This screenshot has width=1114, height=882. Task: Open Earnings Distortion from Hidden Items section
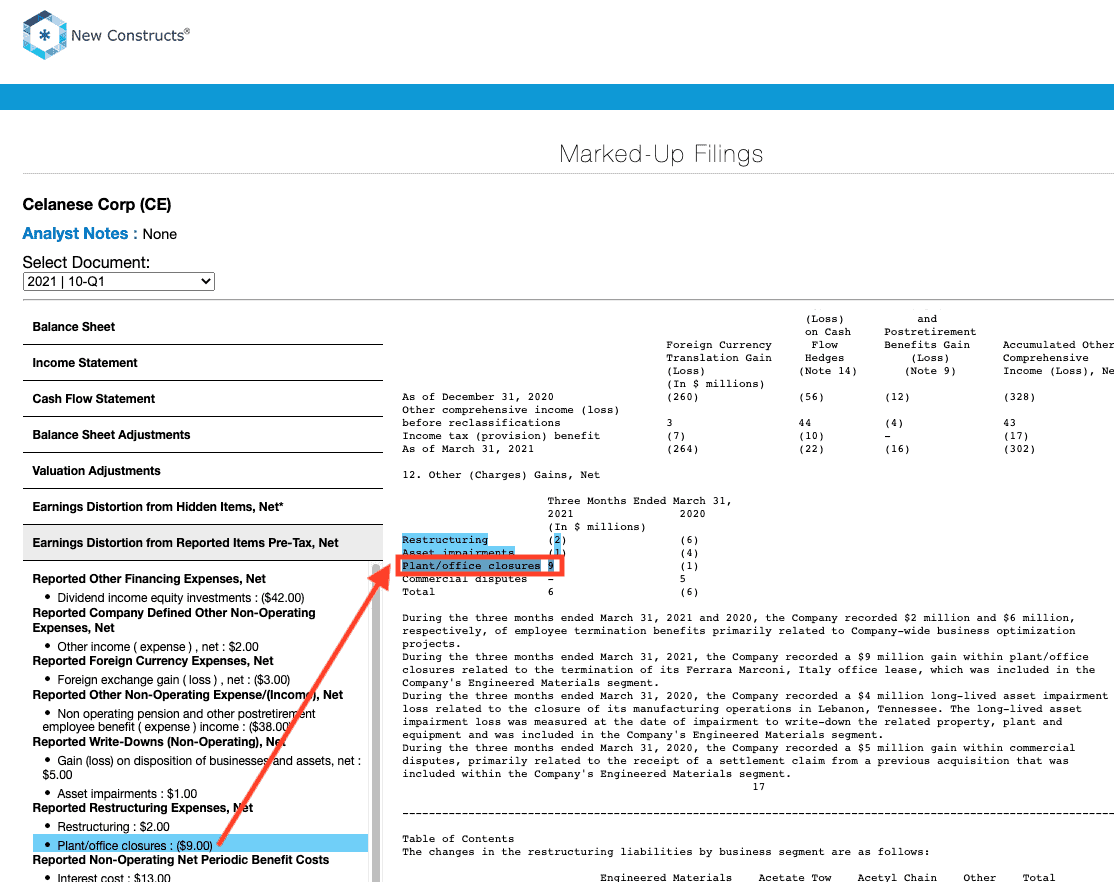[x=202, y=507]
